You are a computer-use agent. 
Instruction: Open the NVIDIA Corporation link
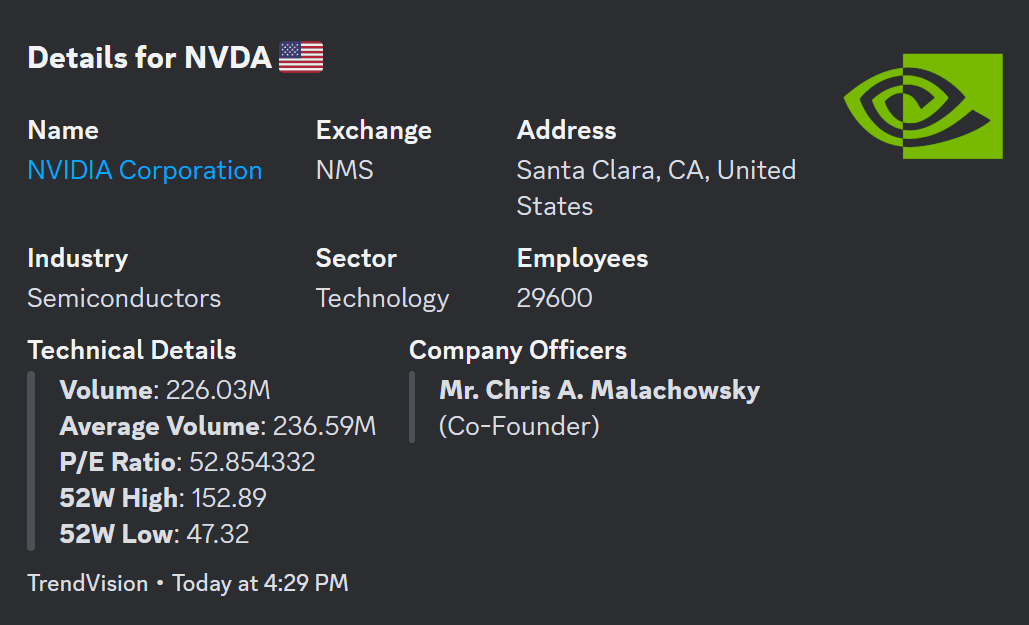click(145, 170)
